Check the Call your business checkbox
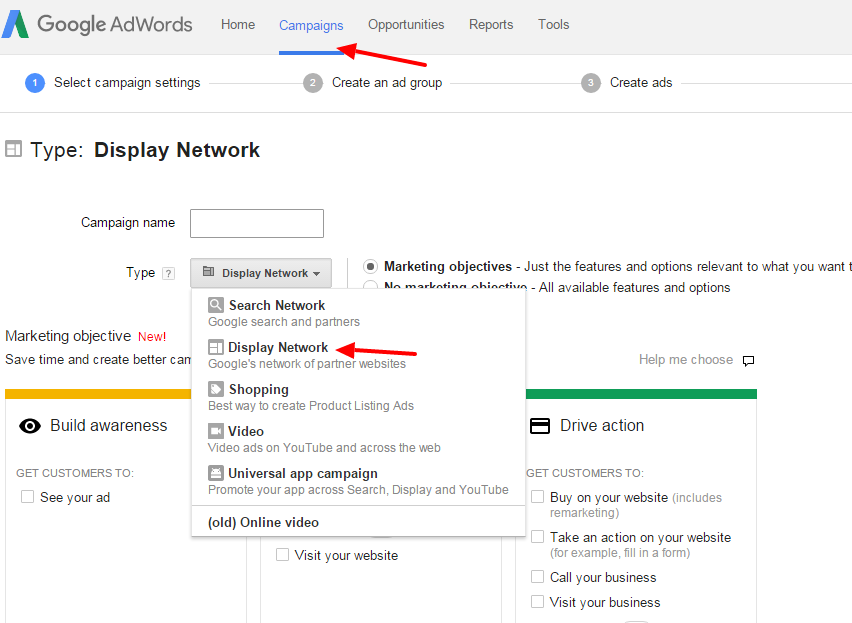852x623 pixels. (537, 576)
